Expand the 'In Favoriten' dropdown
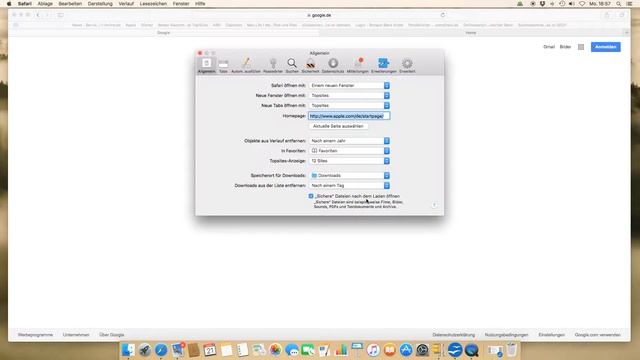The width and height of the screenshot is (640, 360). [349, 151]
